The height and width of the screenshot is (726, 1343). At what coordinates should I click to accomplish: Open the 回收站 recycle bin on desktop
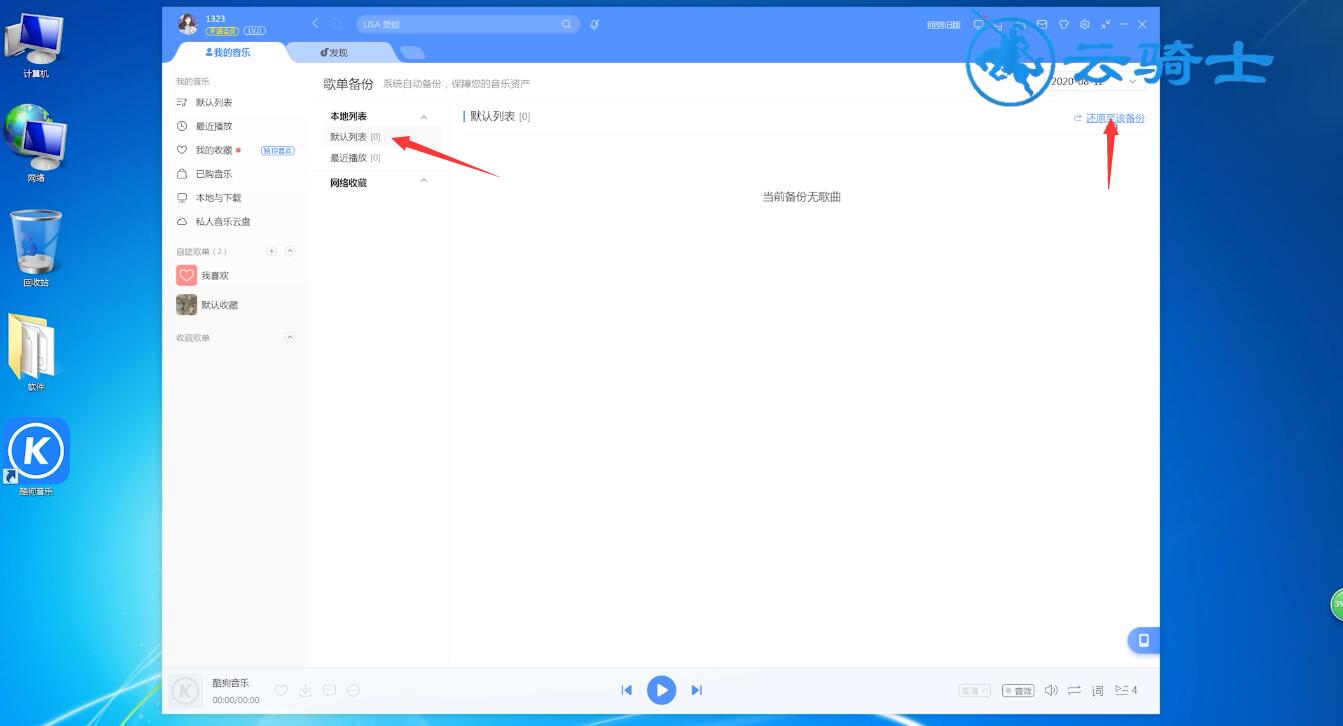coord(36,248)
